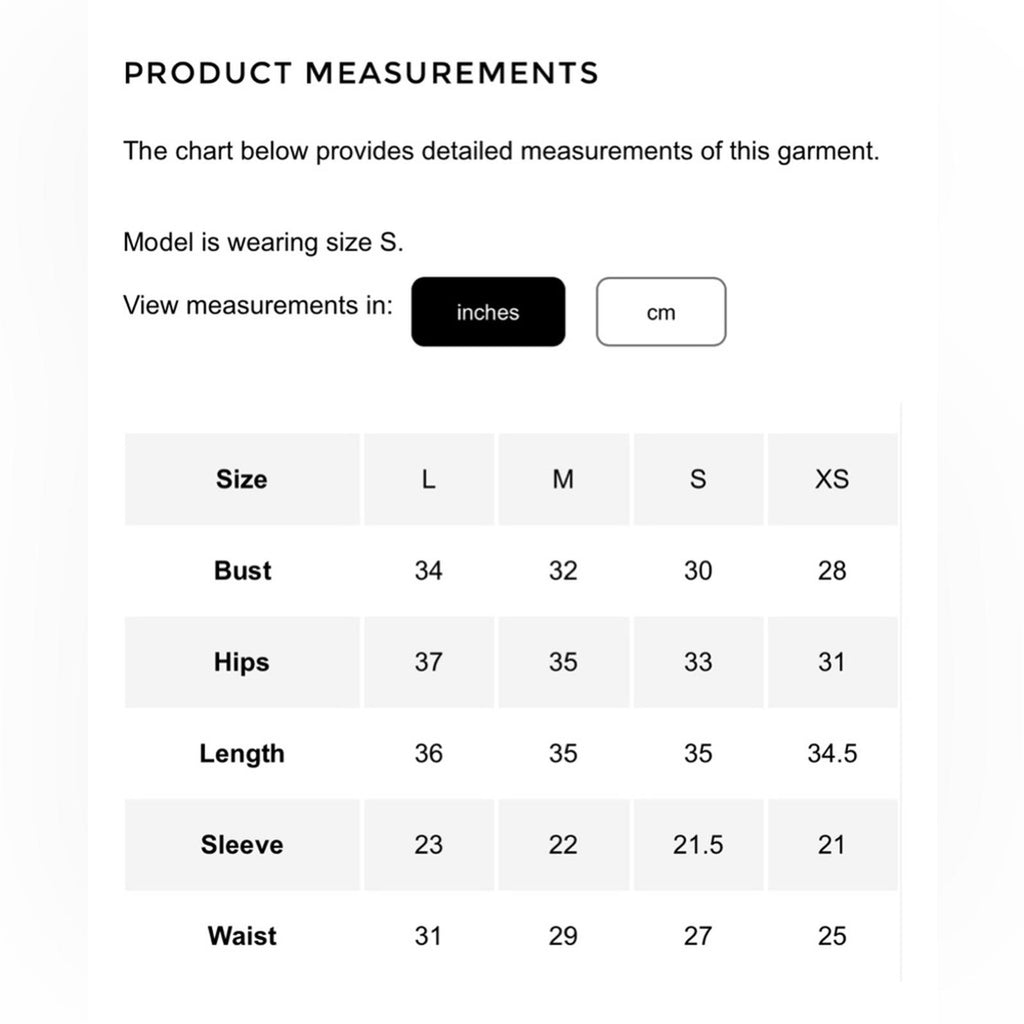The image size is (1024, 1024).
Task: Switch measurements to inches
Action: [x=488, y=312]
